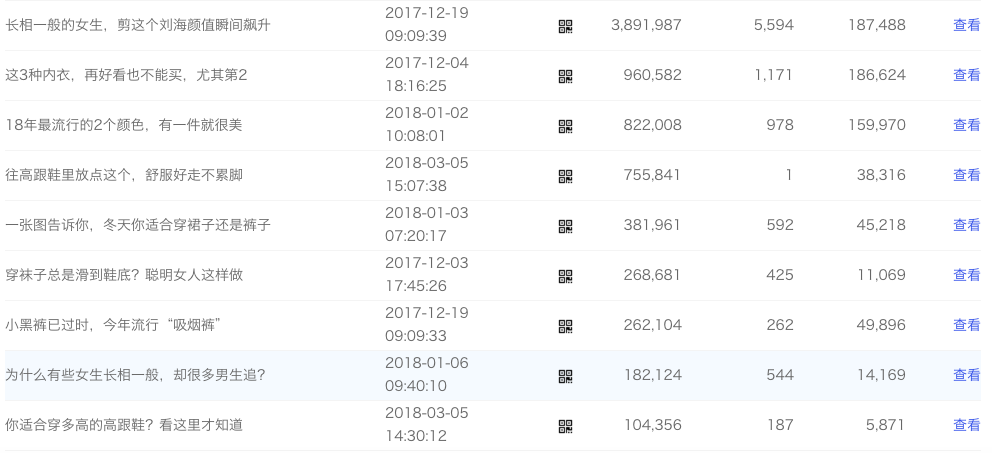The image size is (992, 453).
Task: Click 查看 for 一张图告诉你 article
Action: click(966, 225)
